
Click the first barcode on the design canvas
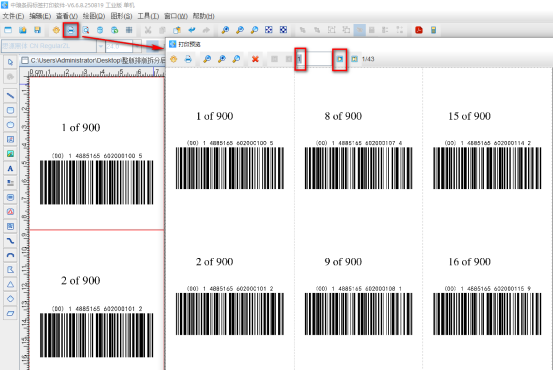pyautogui.click(x=96, y=182)
